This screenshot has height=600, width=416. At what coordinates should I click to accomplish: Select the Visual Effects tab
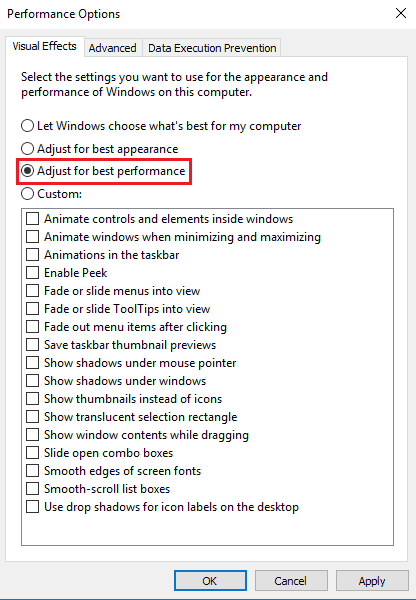(44, 46)
